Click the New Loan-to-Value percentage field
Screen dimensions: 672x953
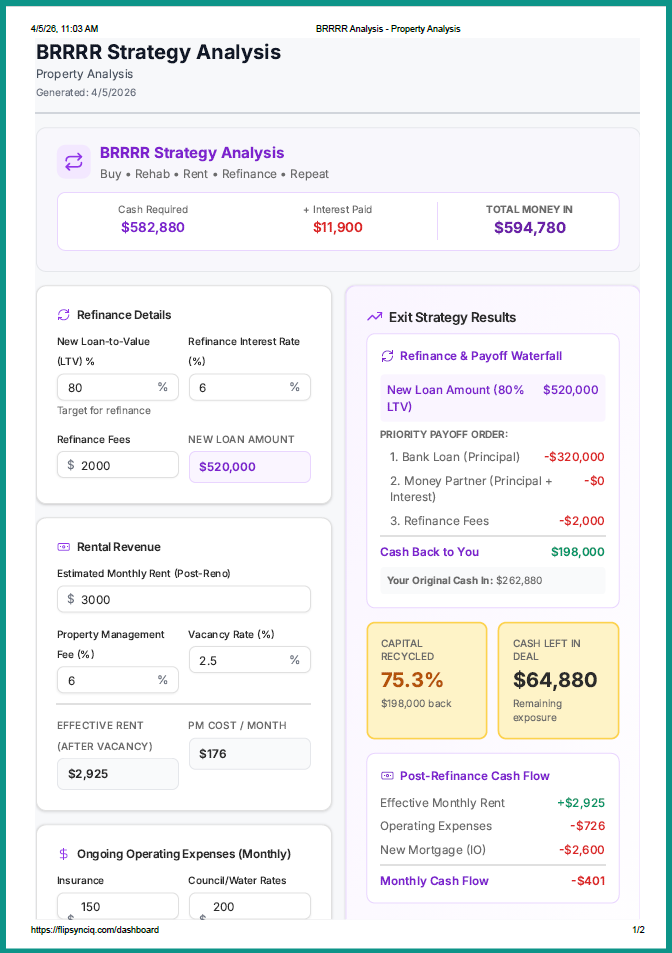pos(108,387)
